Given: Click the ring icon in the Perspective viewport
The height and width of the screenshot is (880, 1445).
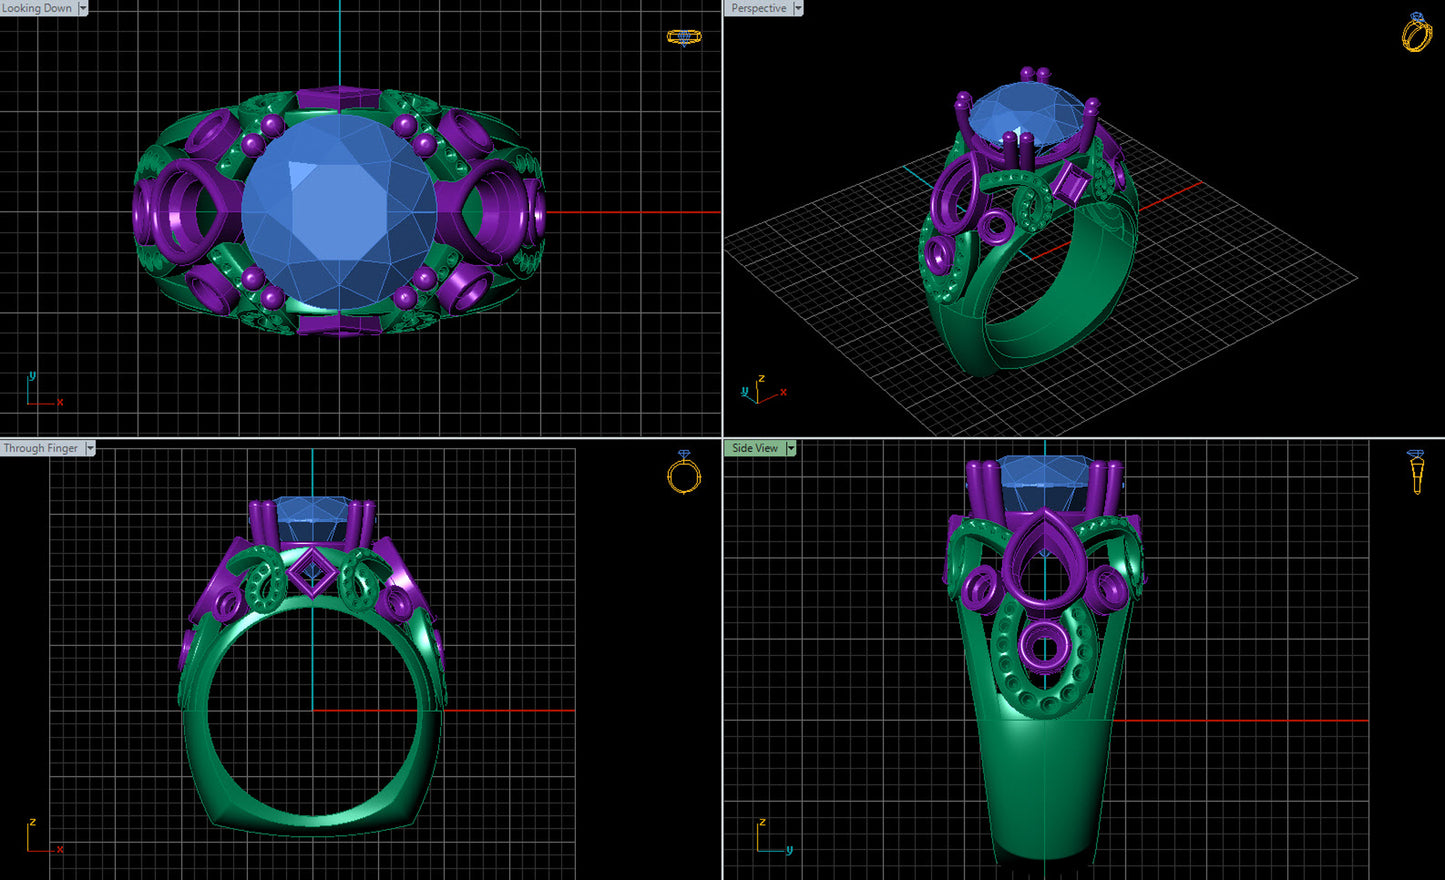Looking at the screenshot, I should coord(1416,31).
